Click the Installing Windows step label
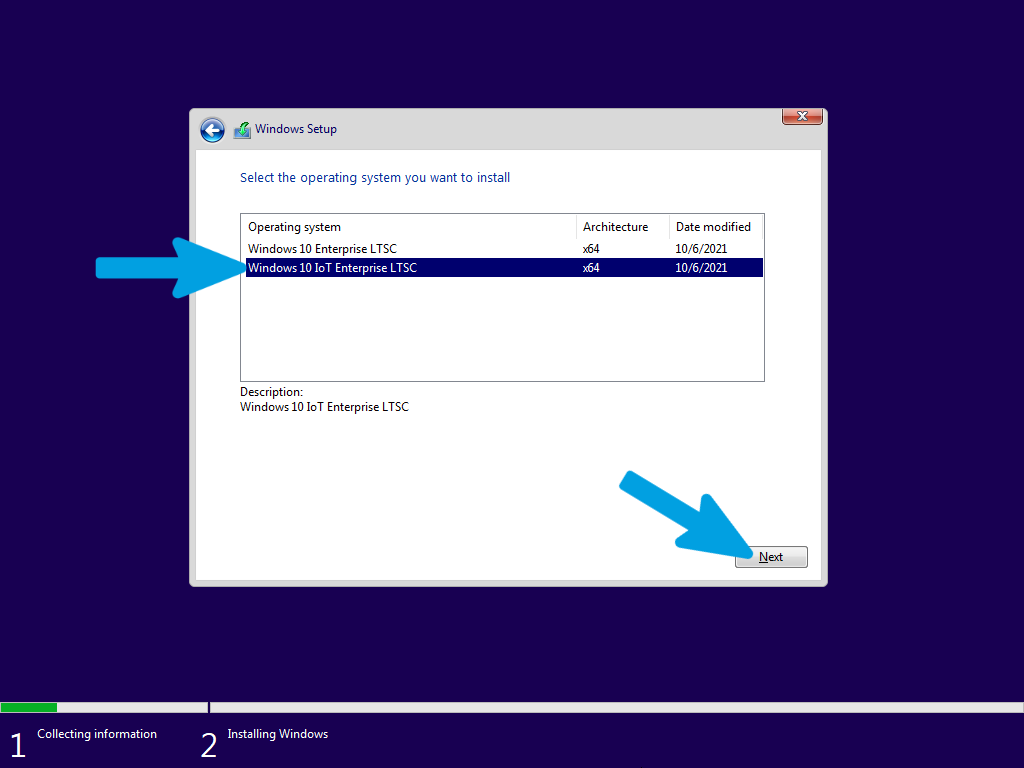1024x768 pixels. [x=278, y=734]
